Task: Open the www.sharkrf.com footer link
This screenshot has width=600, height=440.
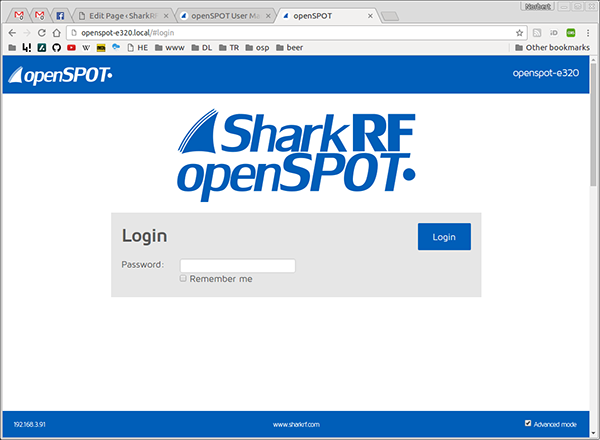Action: pyautogui.click(x=296, y=424)
